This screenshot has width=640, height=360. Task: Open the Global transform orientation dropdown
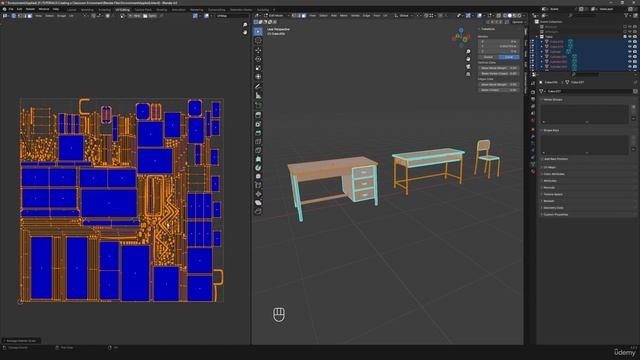pyautogui.click(x=404, y=16)
